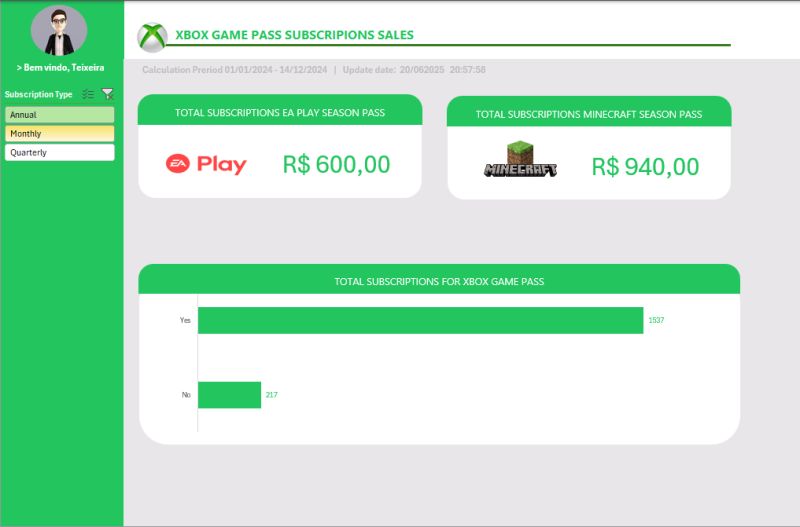Screen dimensions: 800x527
Task: Click the EA Play logo
Action: [206, 164]
